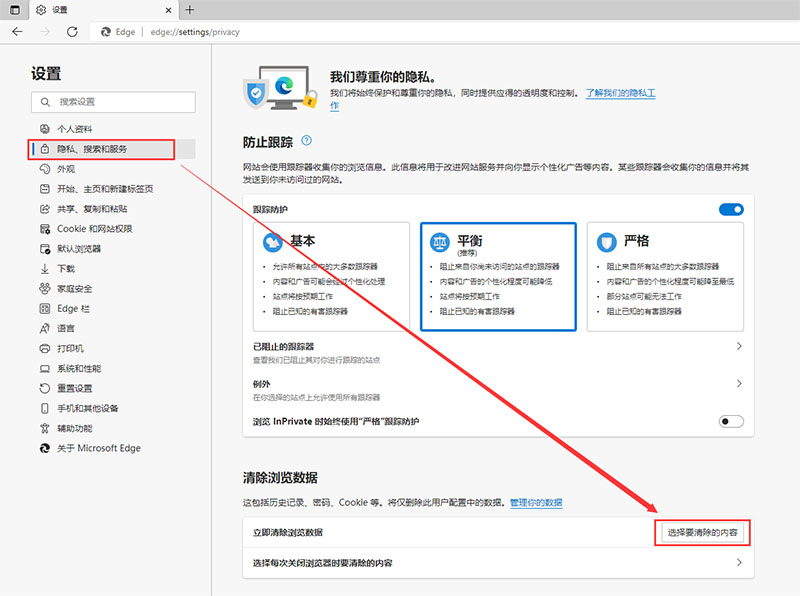800x596 pixels.
Task: Click the 打印机 printer icon
Action: (x=43, y=348)
